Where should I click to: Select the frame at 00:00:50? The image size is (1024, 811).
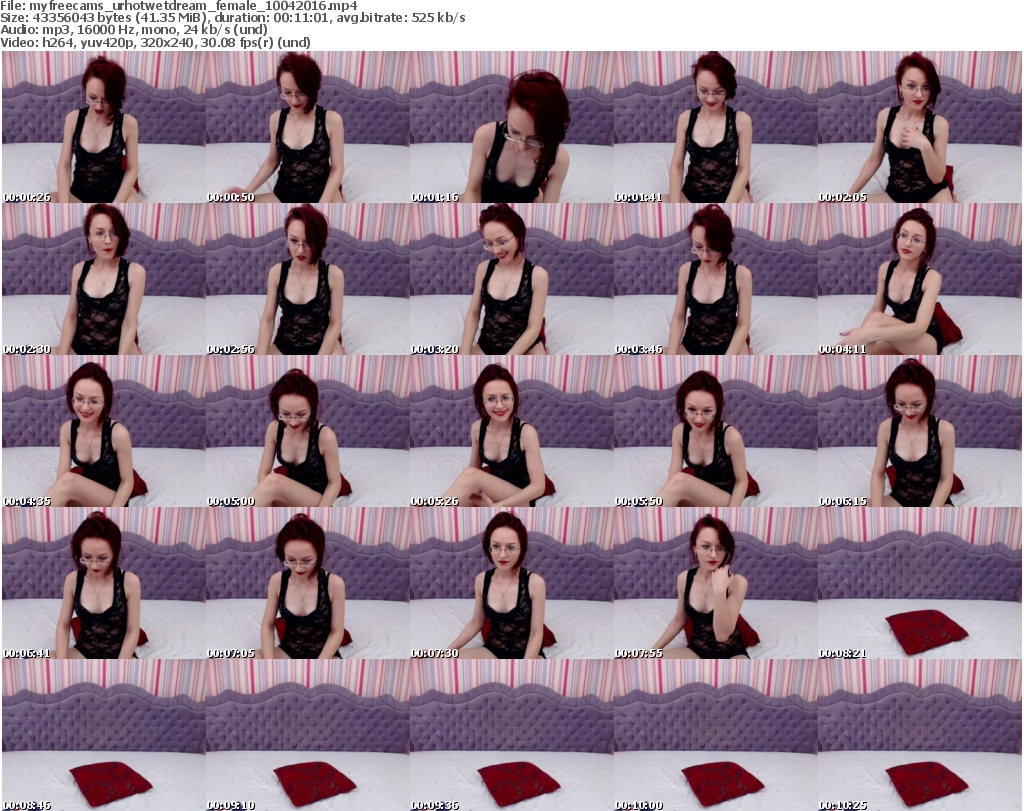[x=307, y=127]
